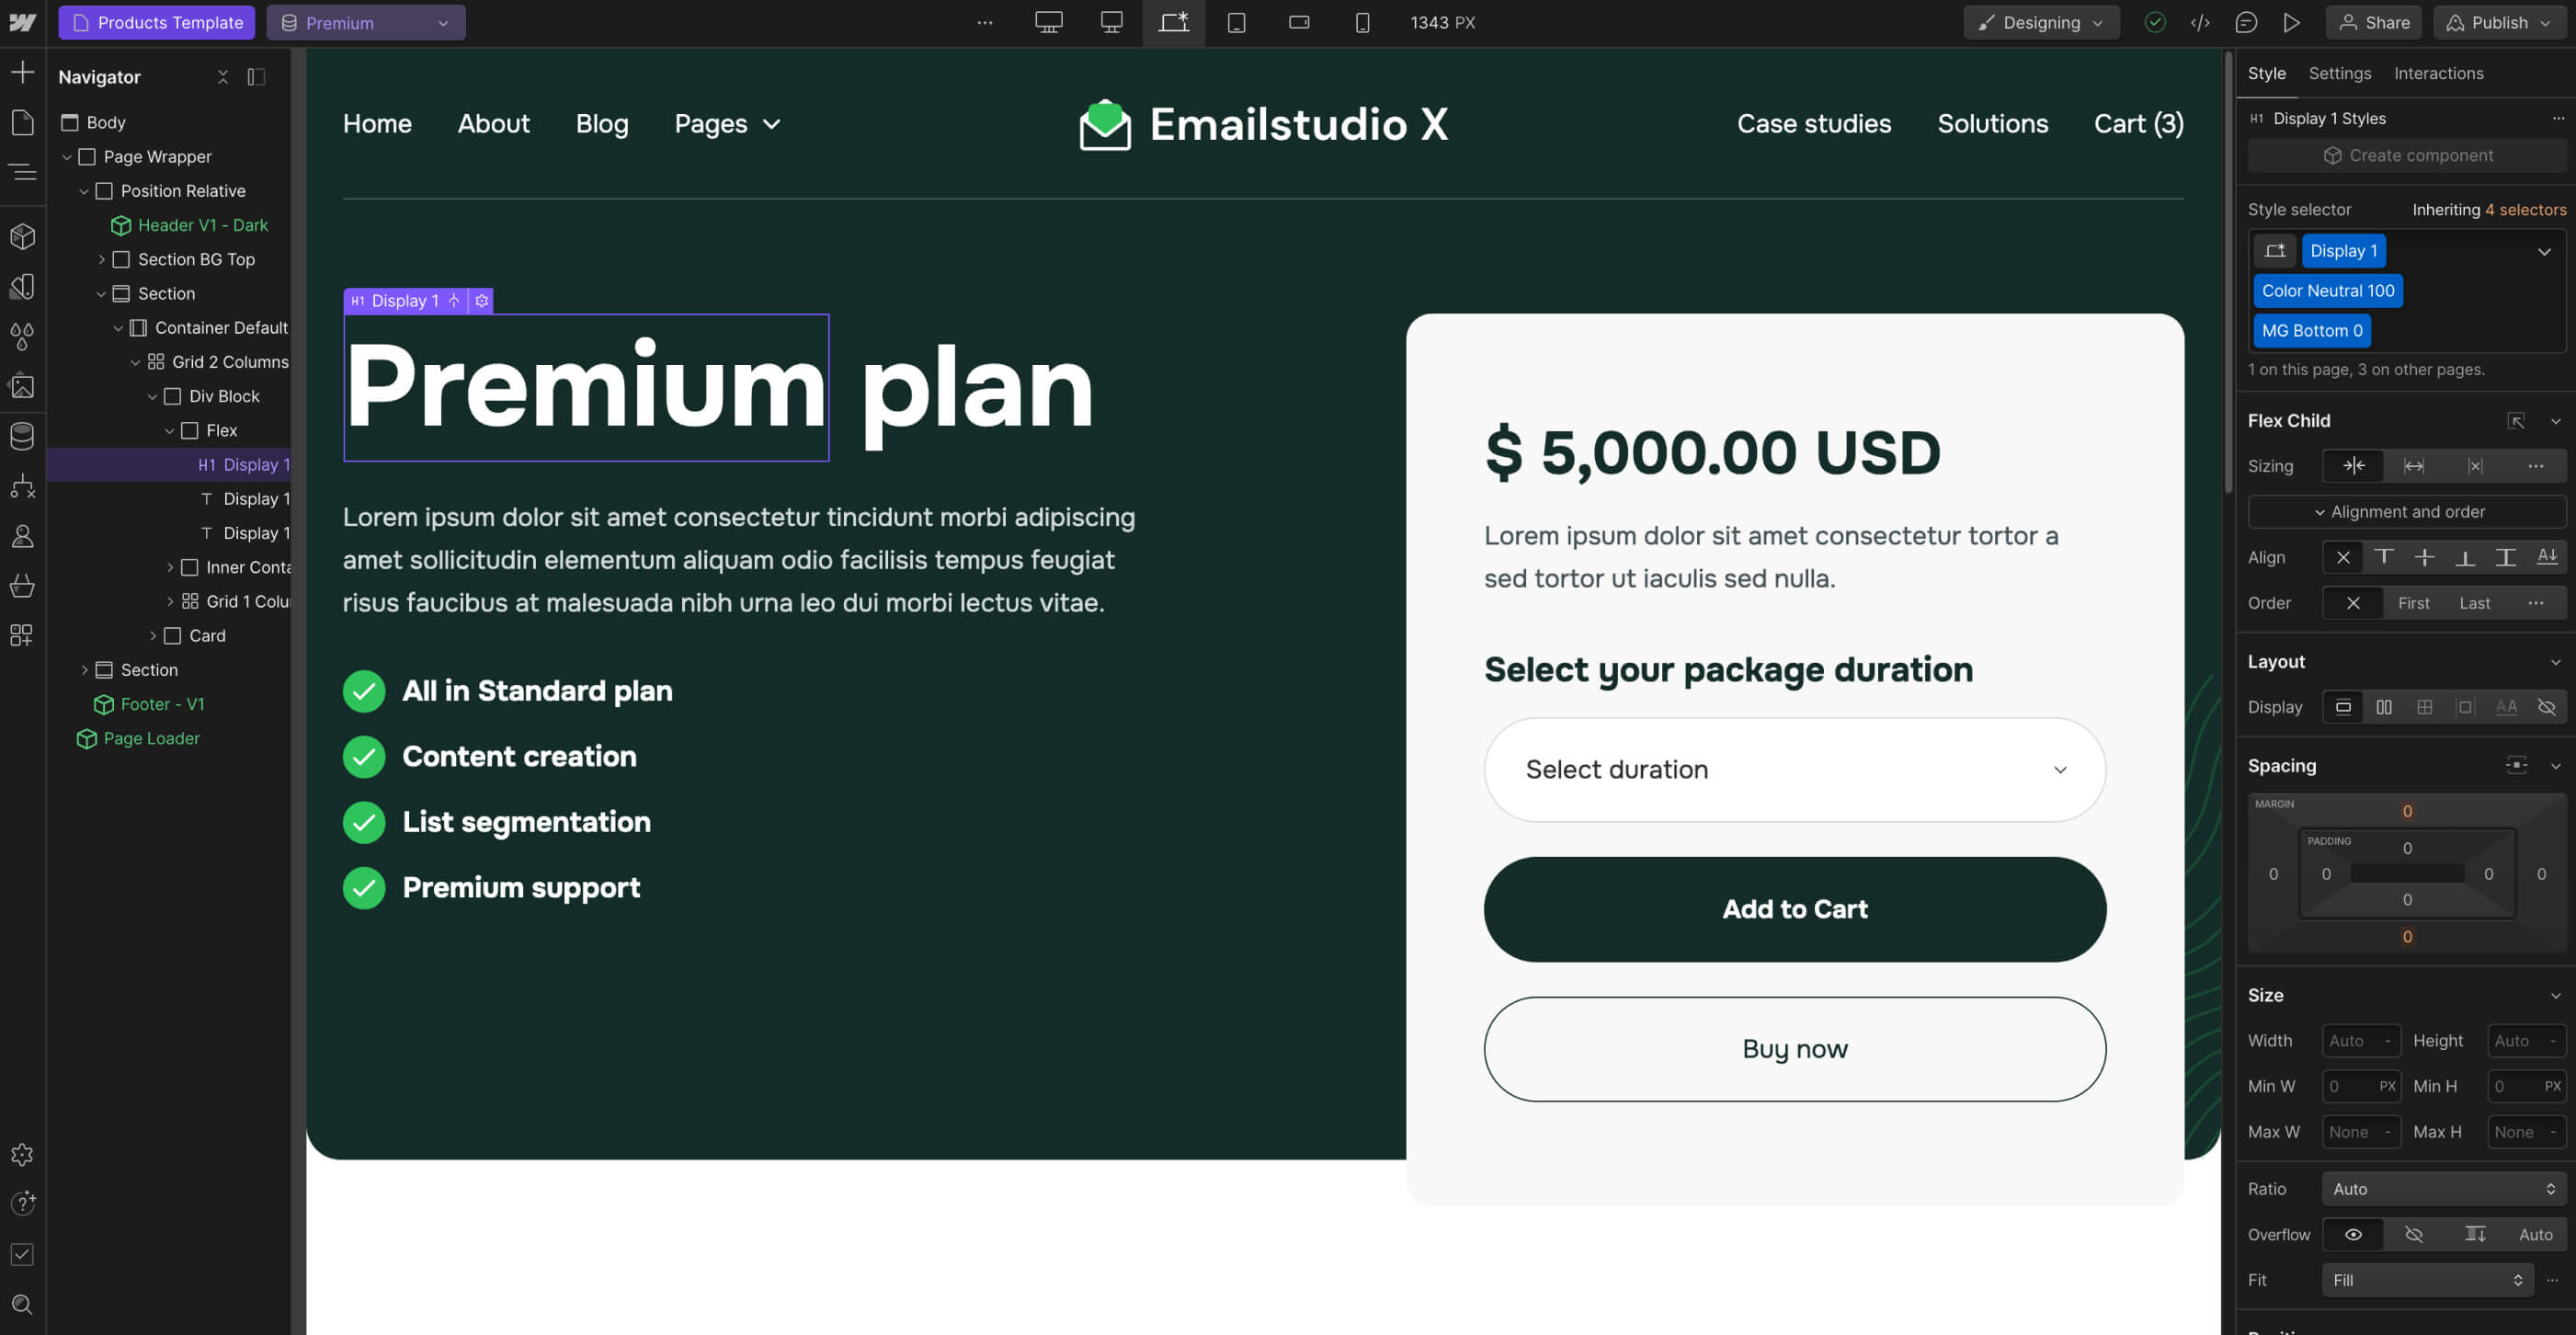Enter preview mode with the play icon
The width and height of the screenshot is (2576, 1335).
click(x=2293, y=22)
